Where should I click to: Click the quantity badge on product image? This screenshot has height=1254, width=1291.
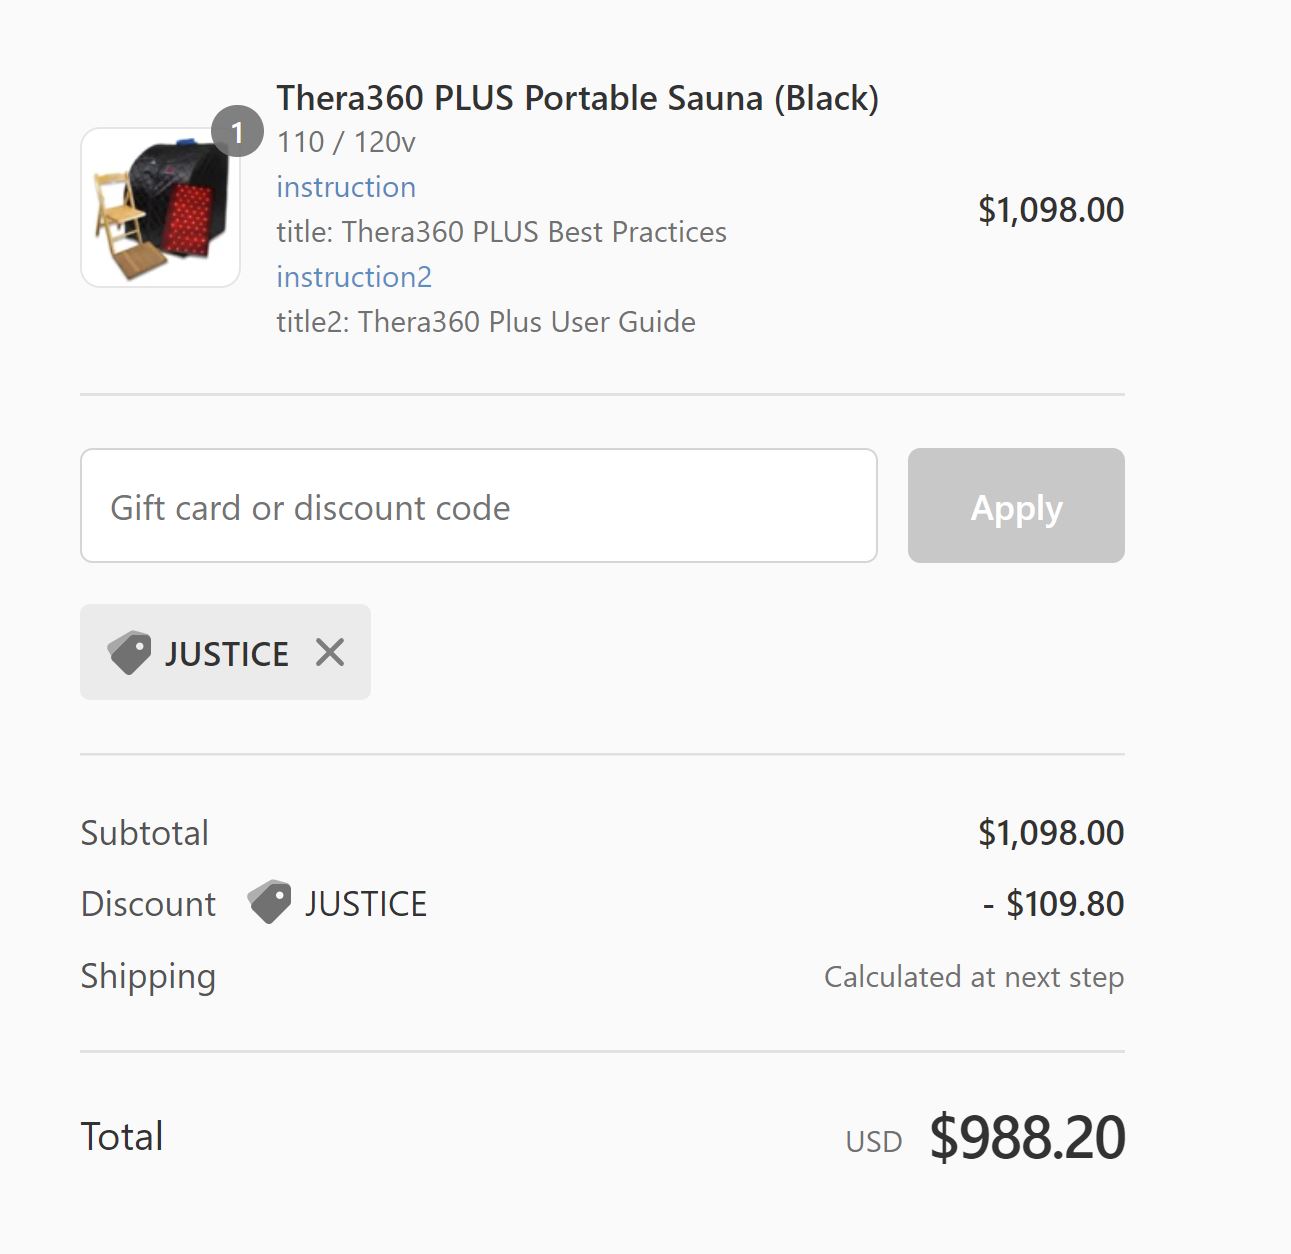(237, 131)
